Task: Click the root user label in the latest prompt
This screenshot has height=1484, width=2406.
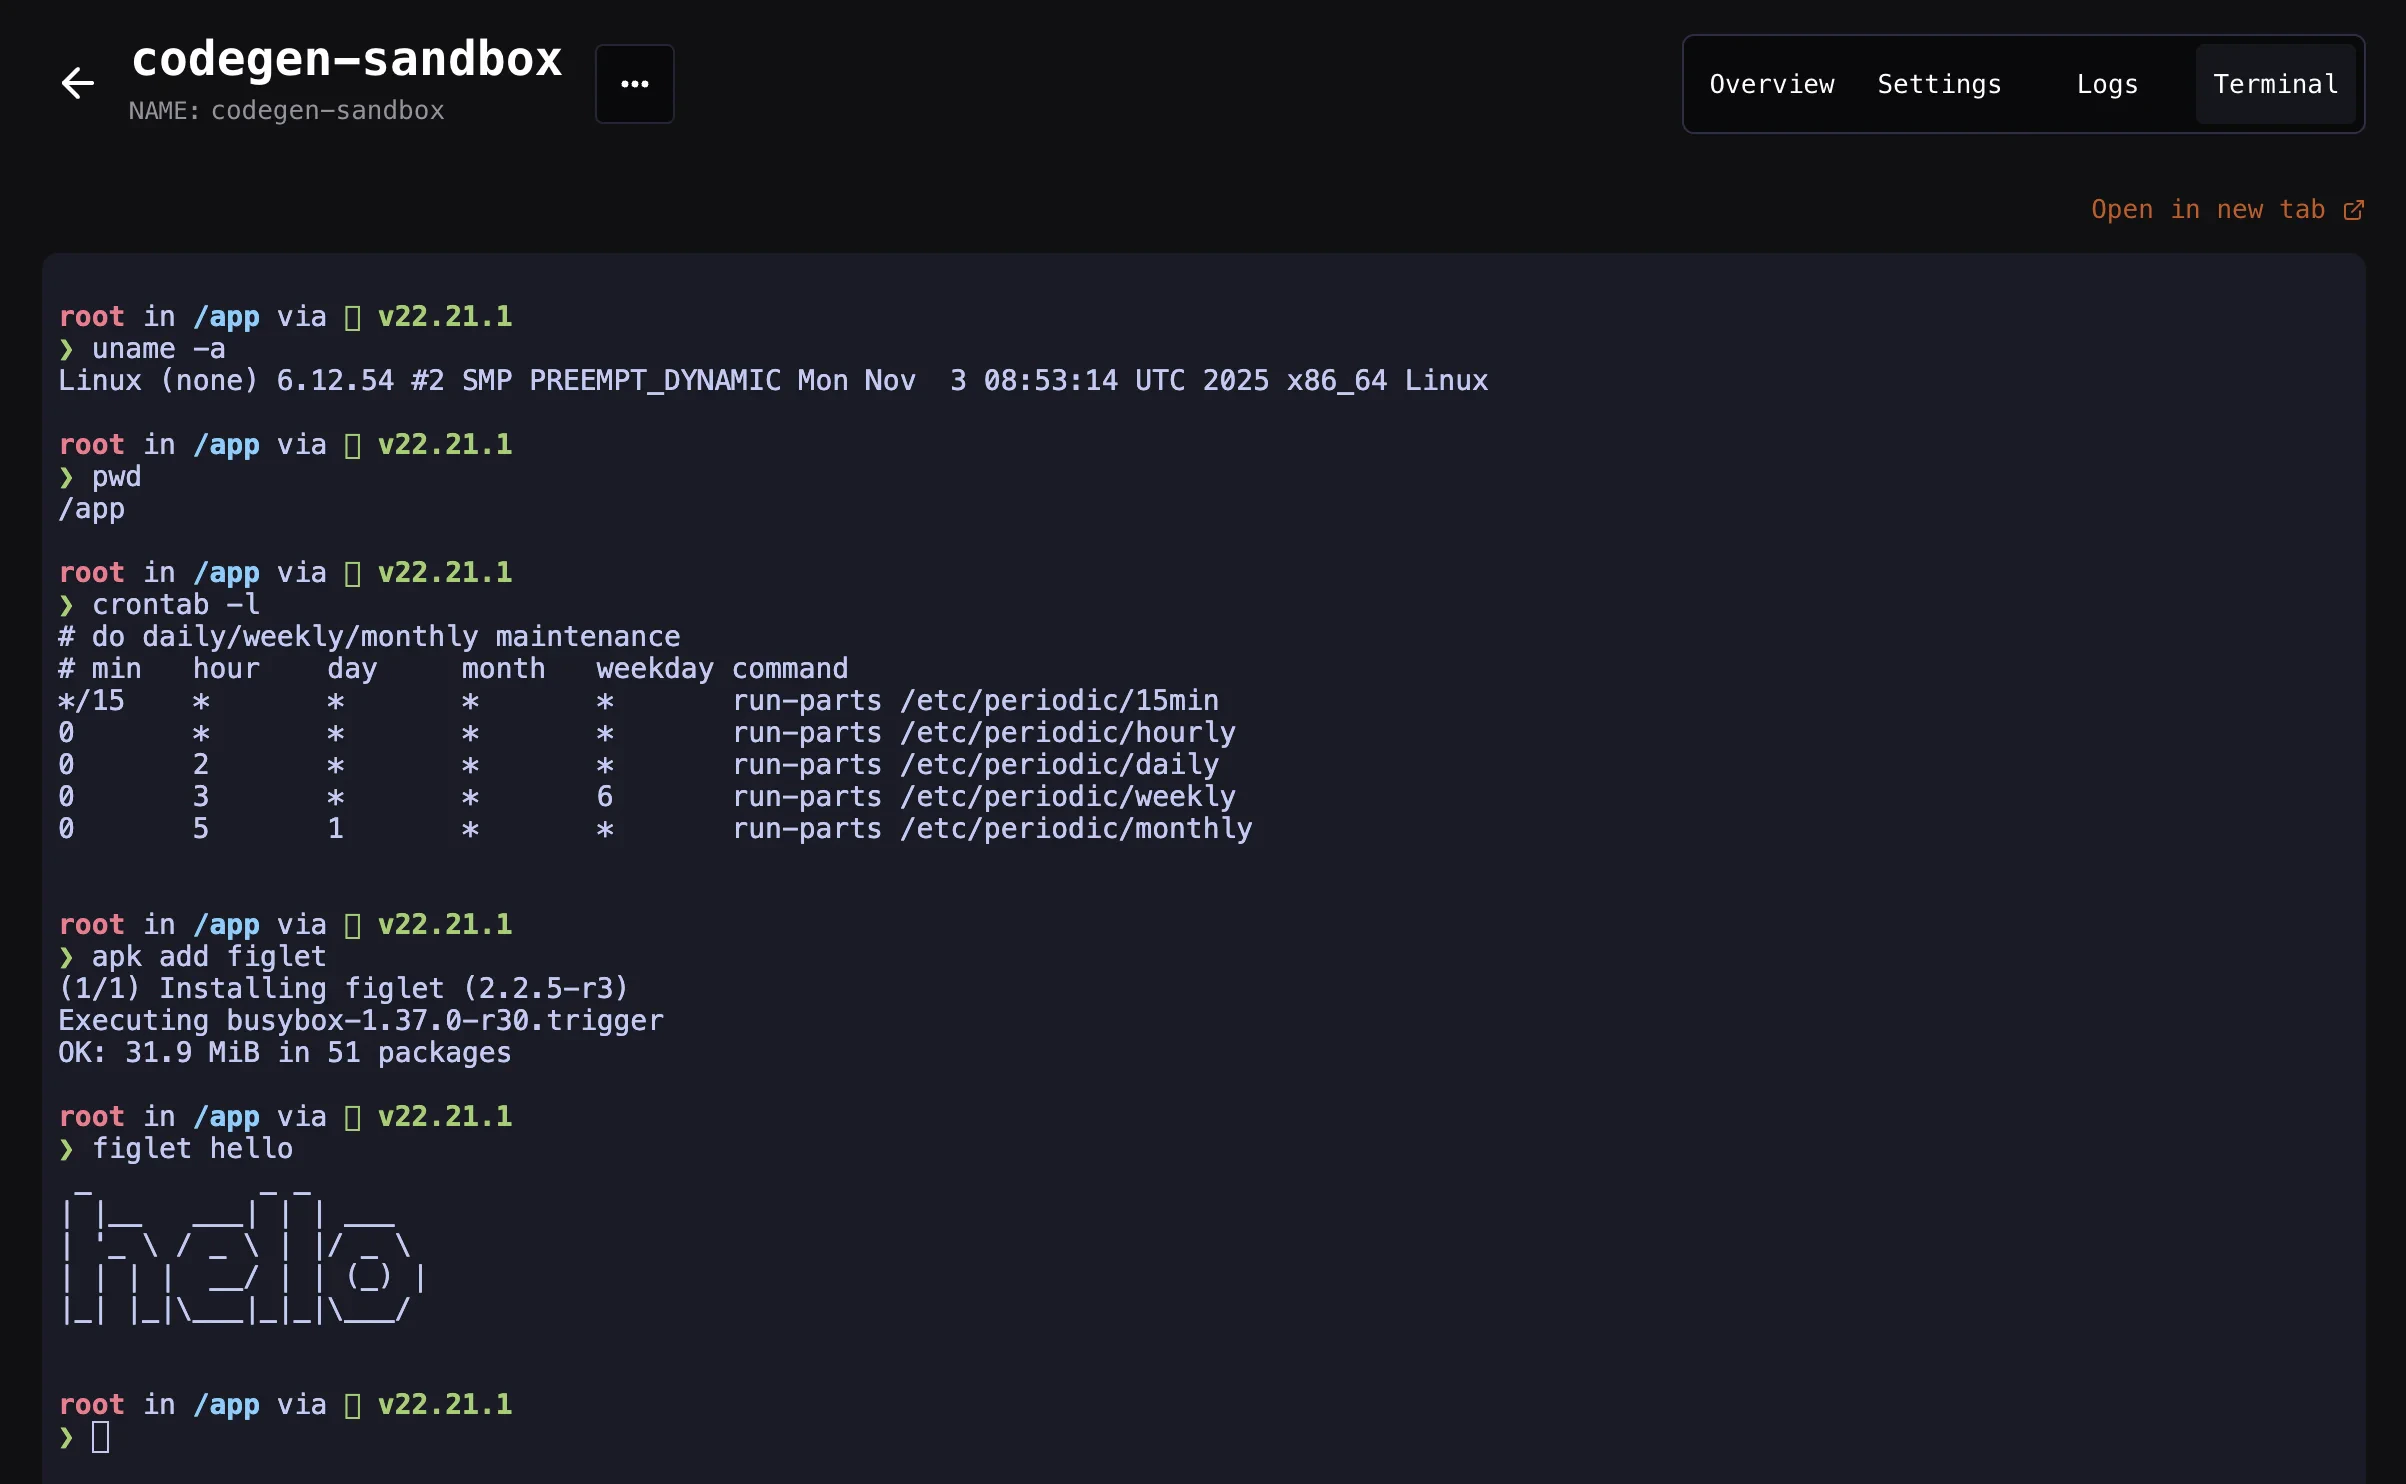Action: (x=91, y=1404)
